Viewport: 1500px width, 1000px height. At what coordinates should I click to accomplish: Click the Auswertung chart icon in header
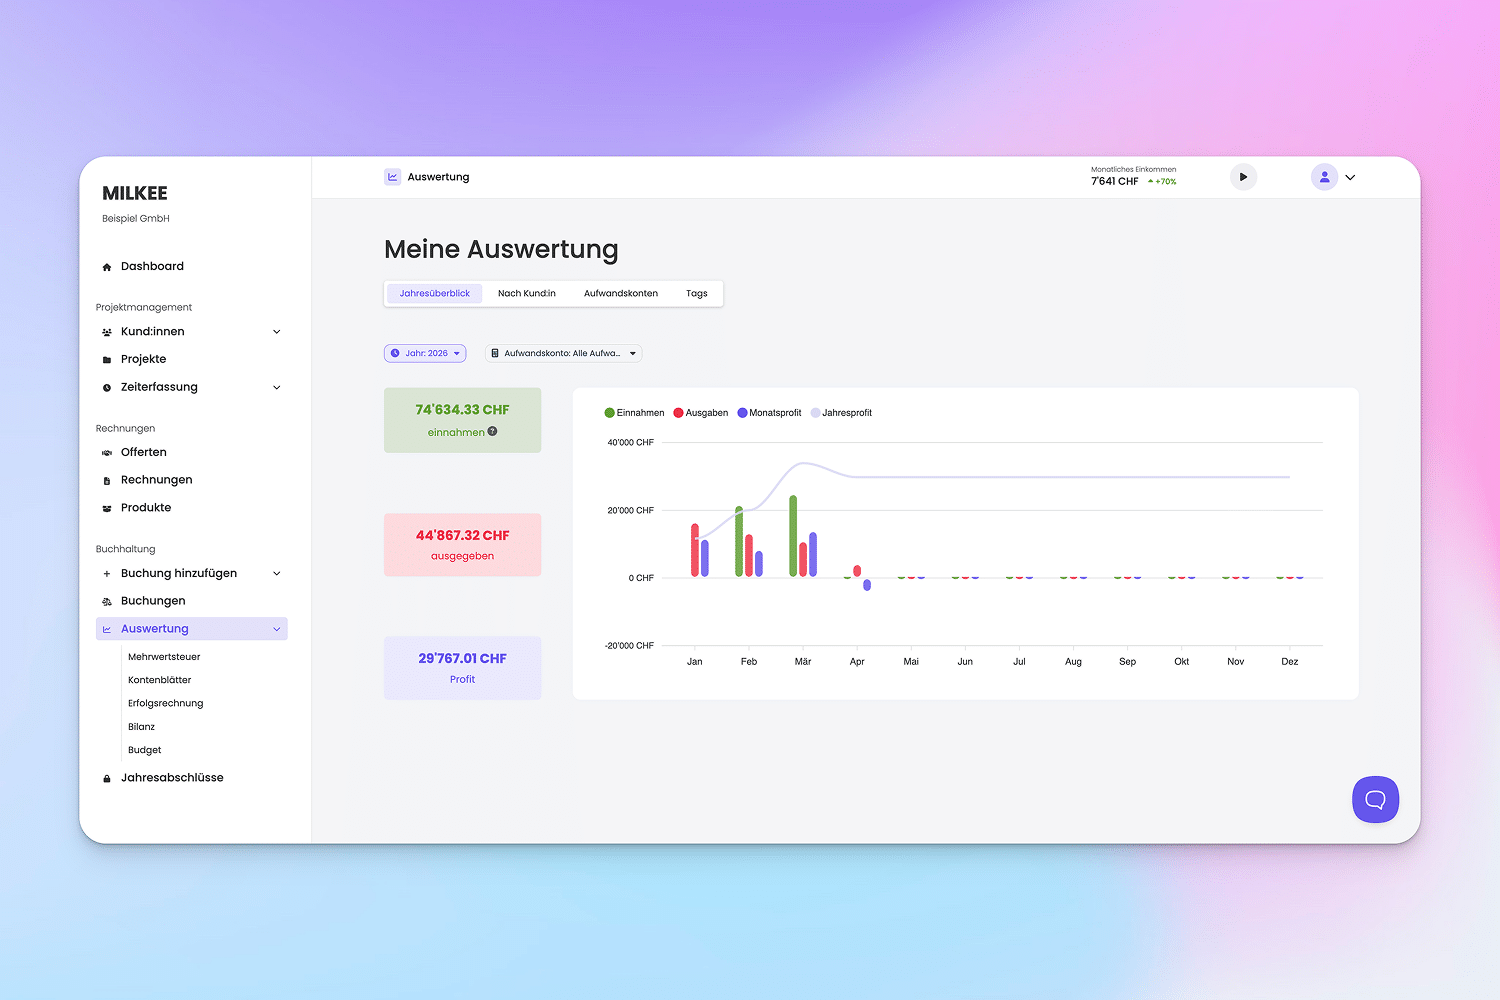(x=393, y=177)
